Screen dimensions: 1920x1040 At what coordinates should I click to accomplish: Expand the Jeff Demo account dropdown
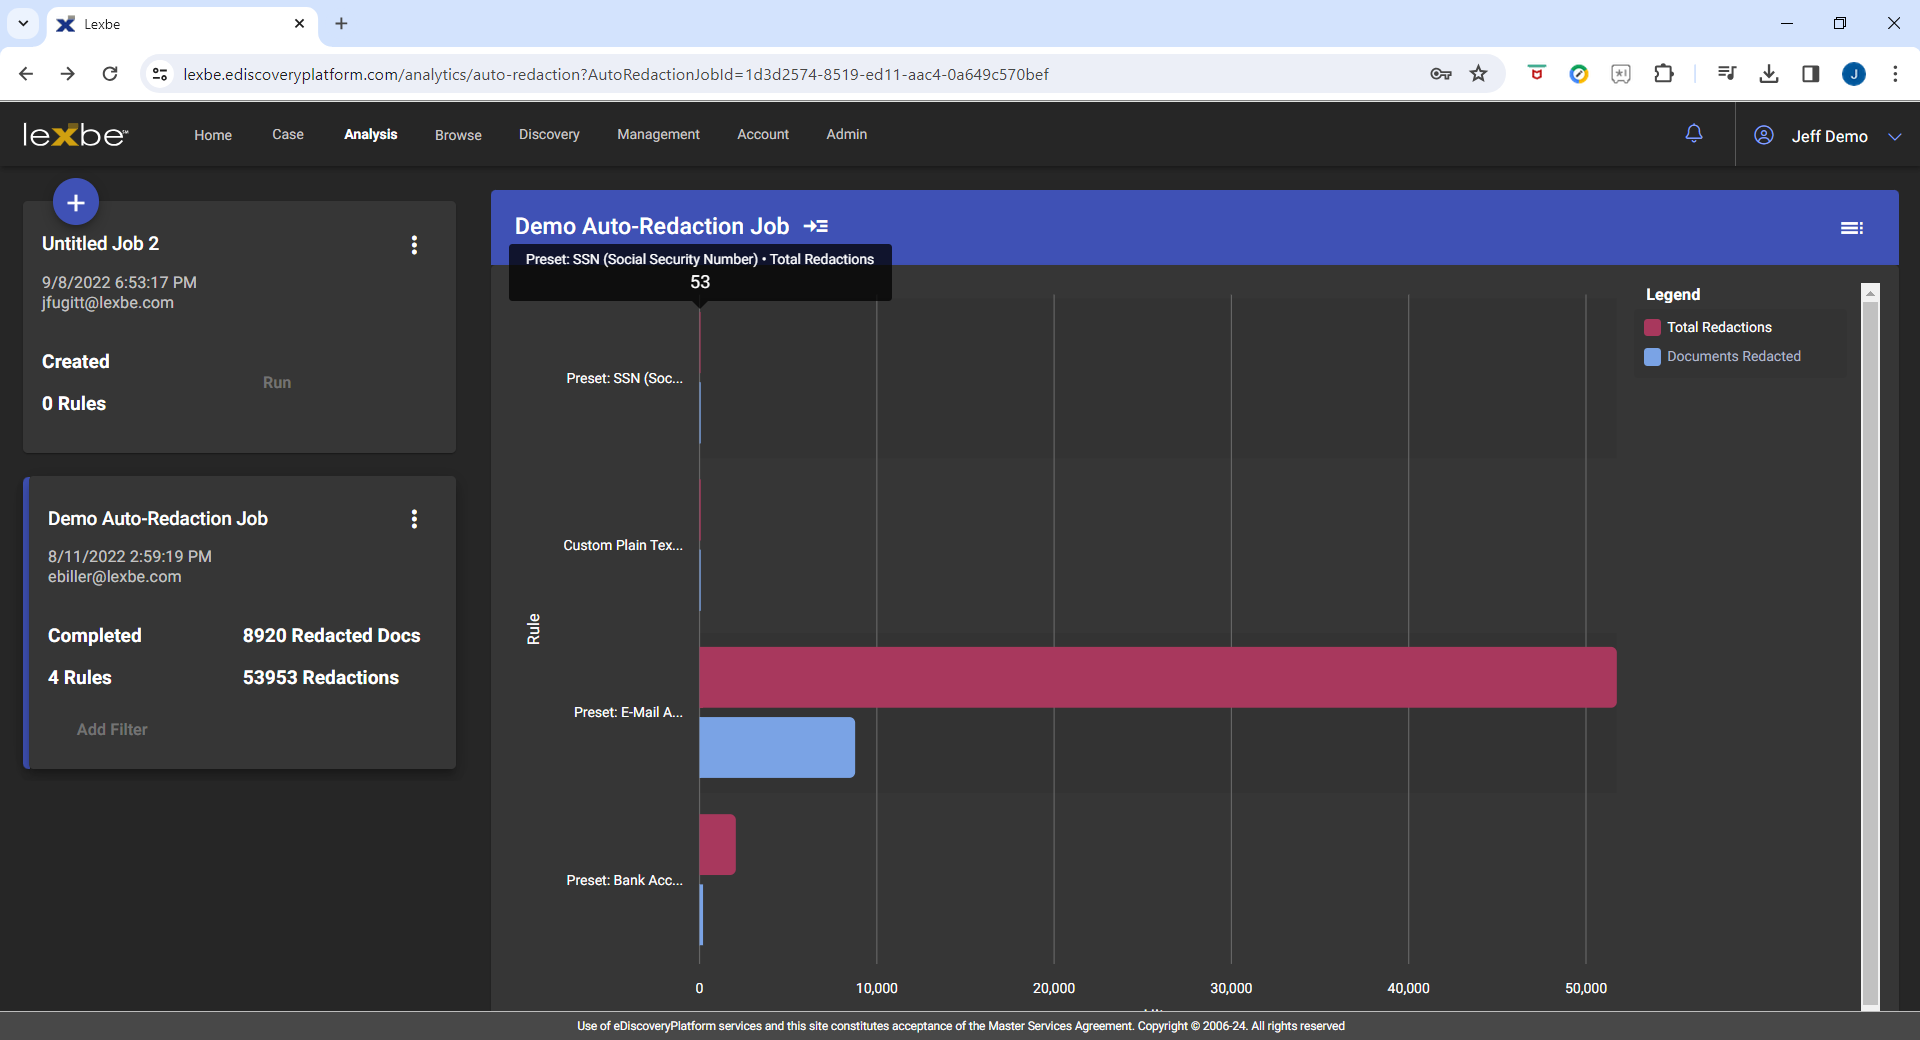click(1896, 136)
